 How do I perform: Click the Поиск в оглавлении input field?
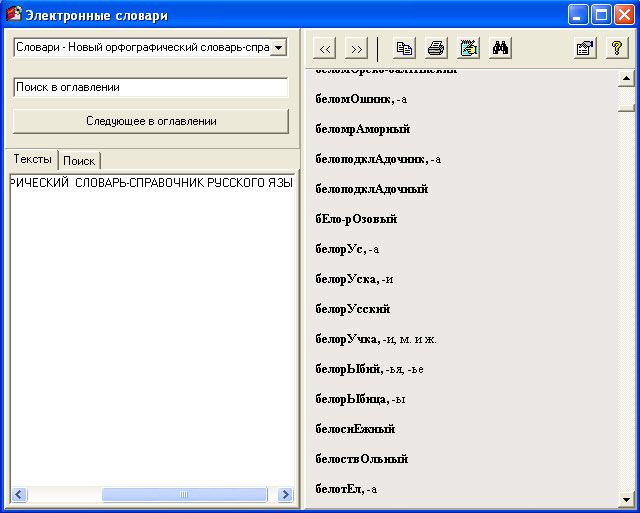[150, 87]
